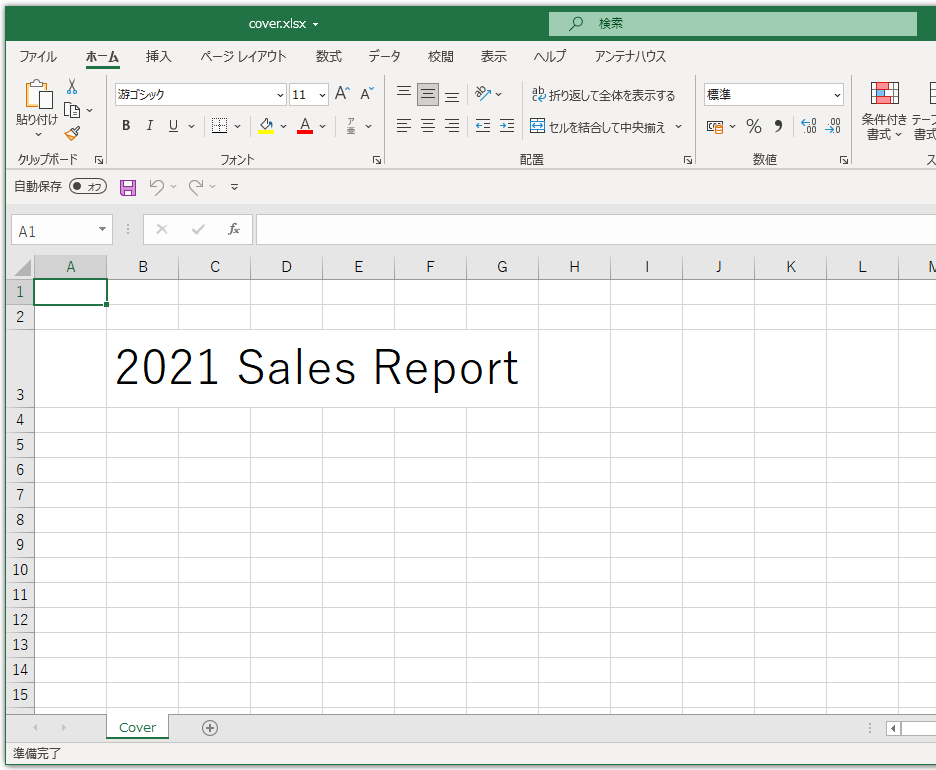
Task: Open the アンテナハウス tab
Action: 630,57
